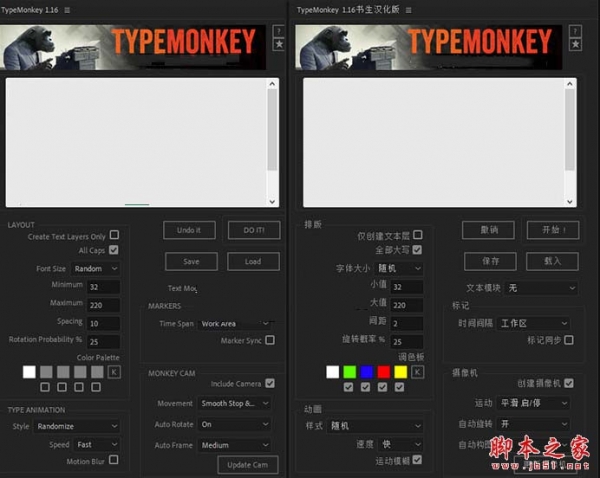Click the Update Cam button
The height and width of the screenshot is (478, 600).
click(248, 465)
